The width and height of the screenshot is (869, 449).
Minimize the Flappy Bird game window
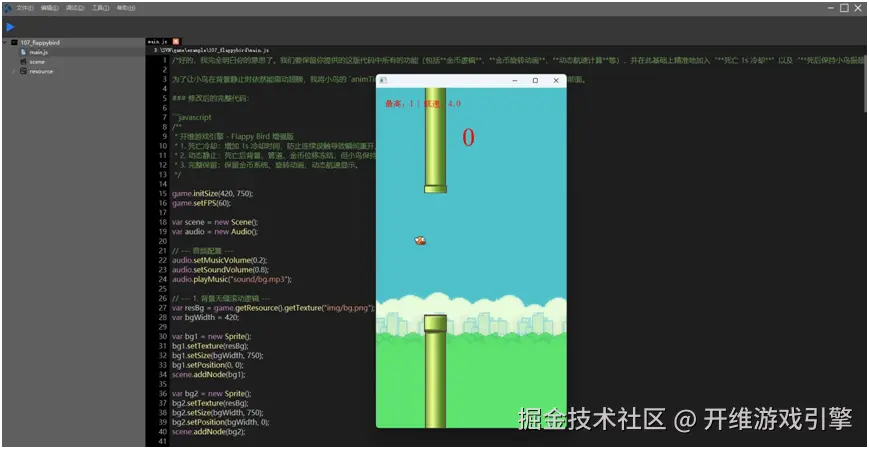coord(515,81)
